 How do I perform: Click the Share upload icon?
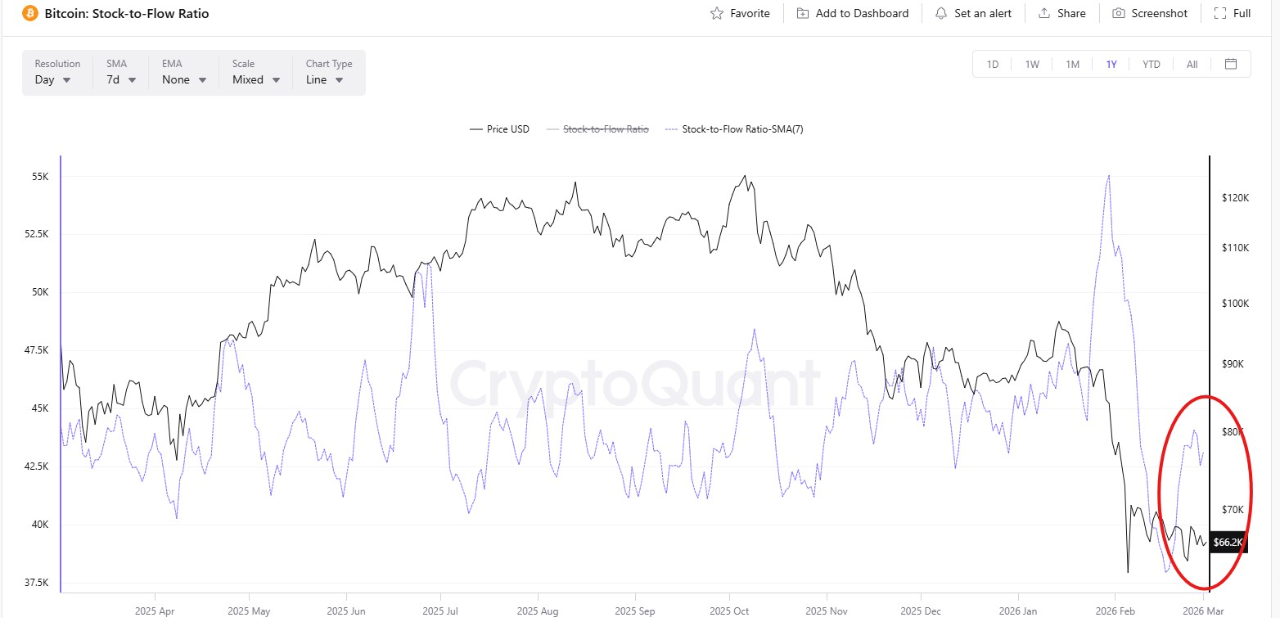click(1044, 14)
